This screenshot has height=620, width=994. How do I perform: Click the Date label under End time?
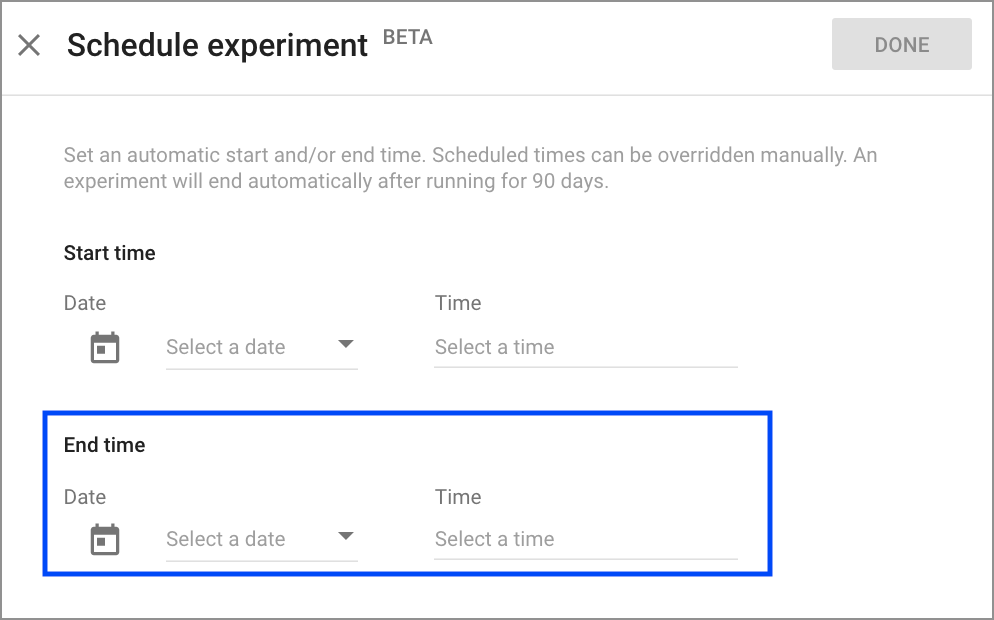tap(85, 497)
